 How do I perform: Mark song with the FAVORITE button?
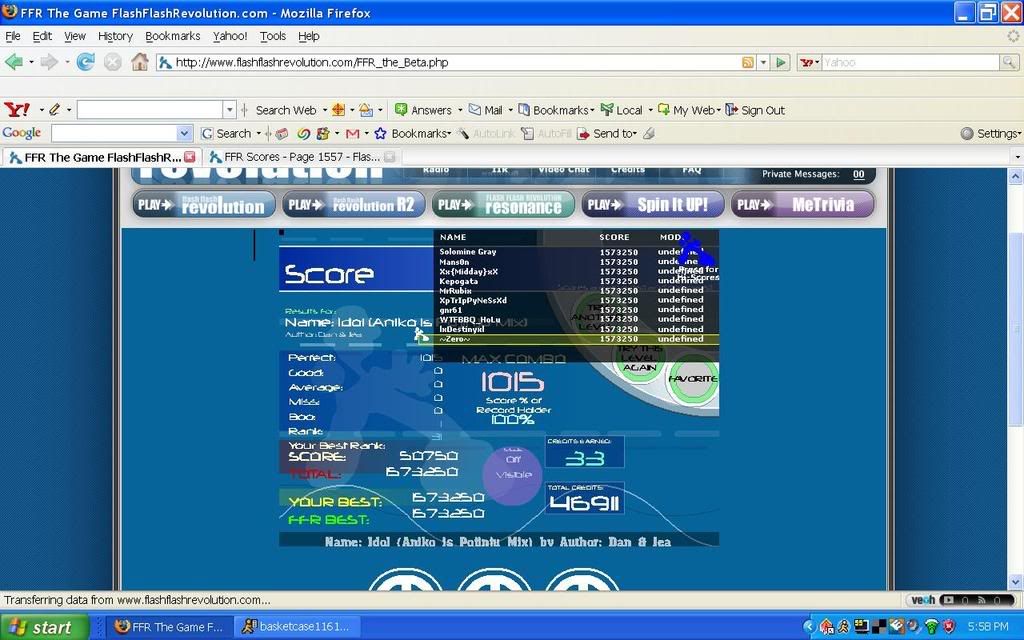pyautogui.click(x=692, y=380)
